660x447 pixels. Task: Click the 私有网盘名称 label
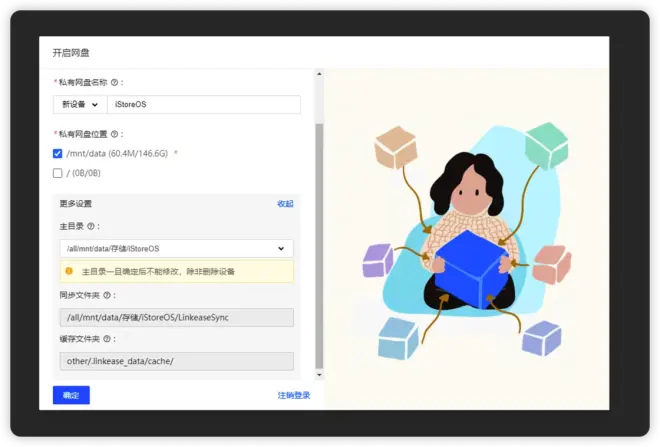pos(83,82)
